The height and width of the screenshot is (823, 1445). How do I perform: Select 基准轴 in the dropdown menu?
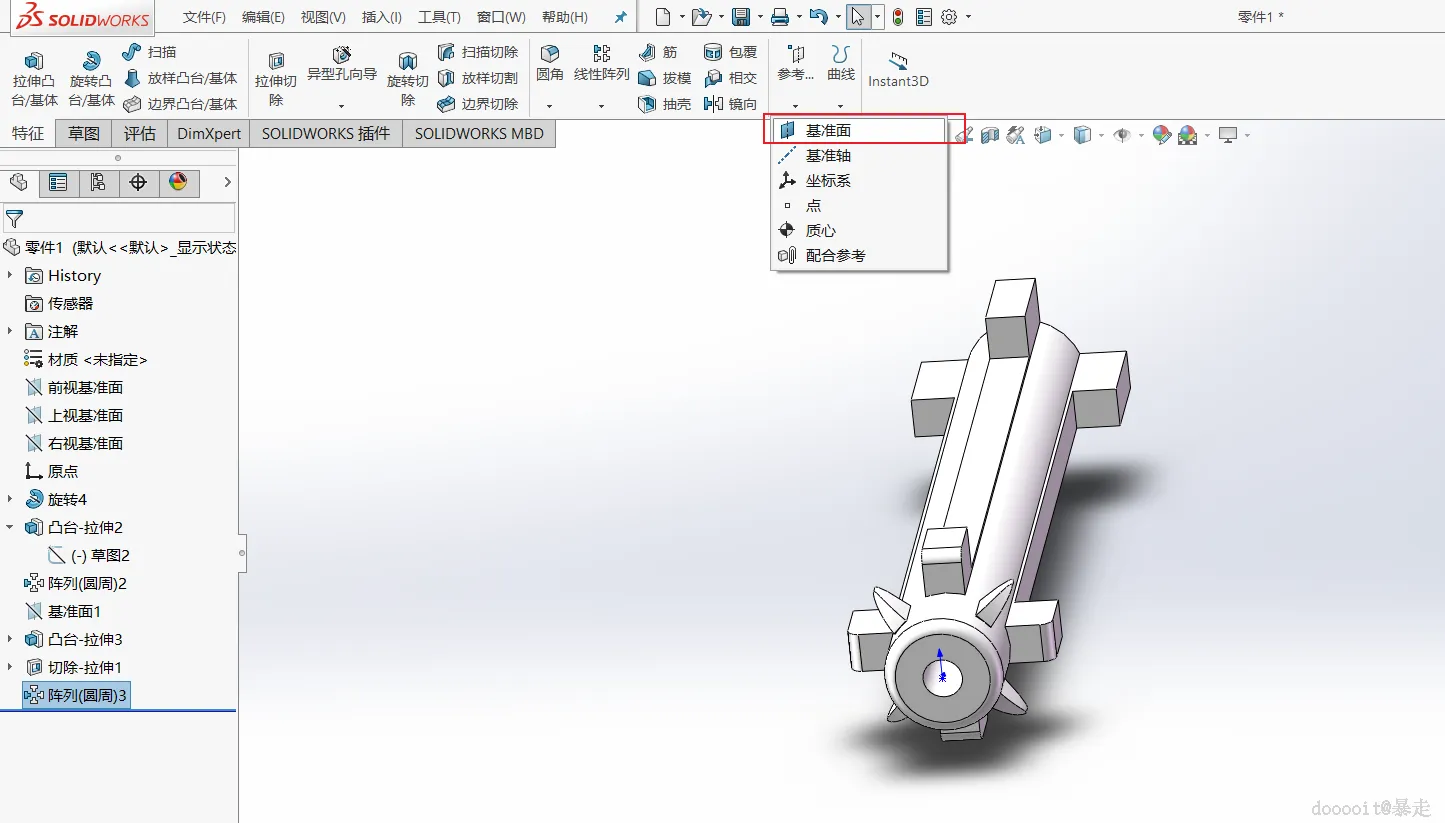(x=828, y=156)
